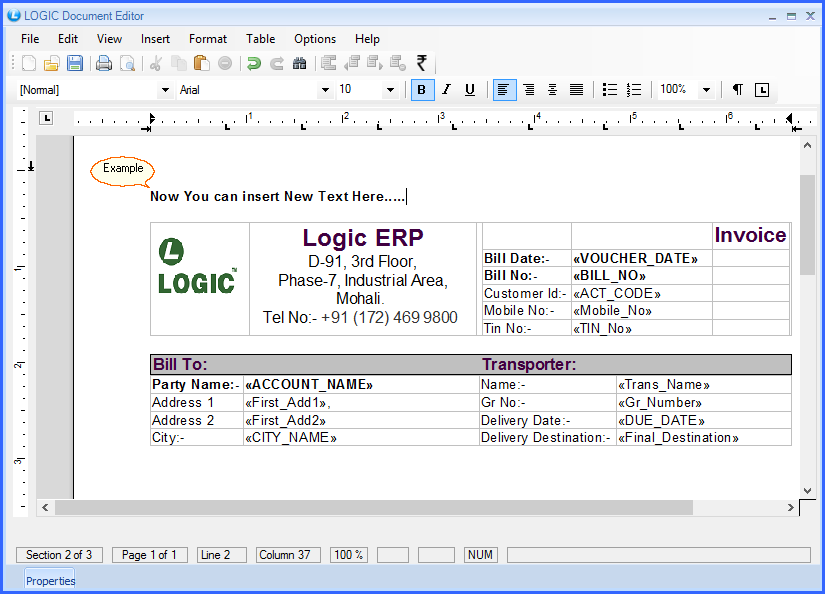Viewport: 825px width, 594px height.
Task: Click the «BILL_NO» merge field
Action: click(x=609, y=275)
